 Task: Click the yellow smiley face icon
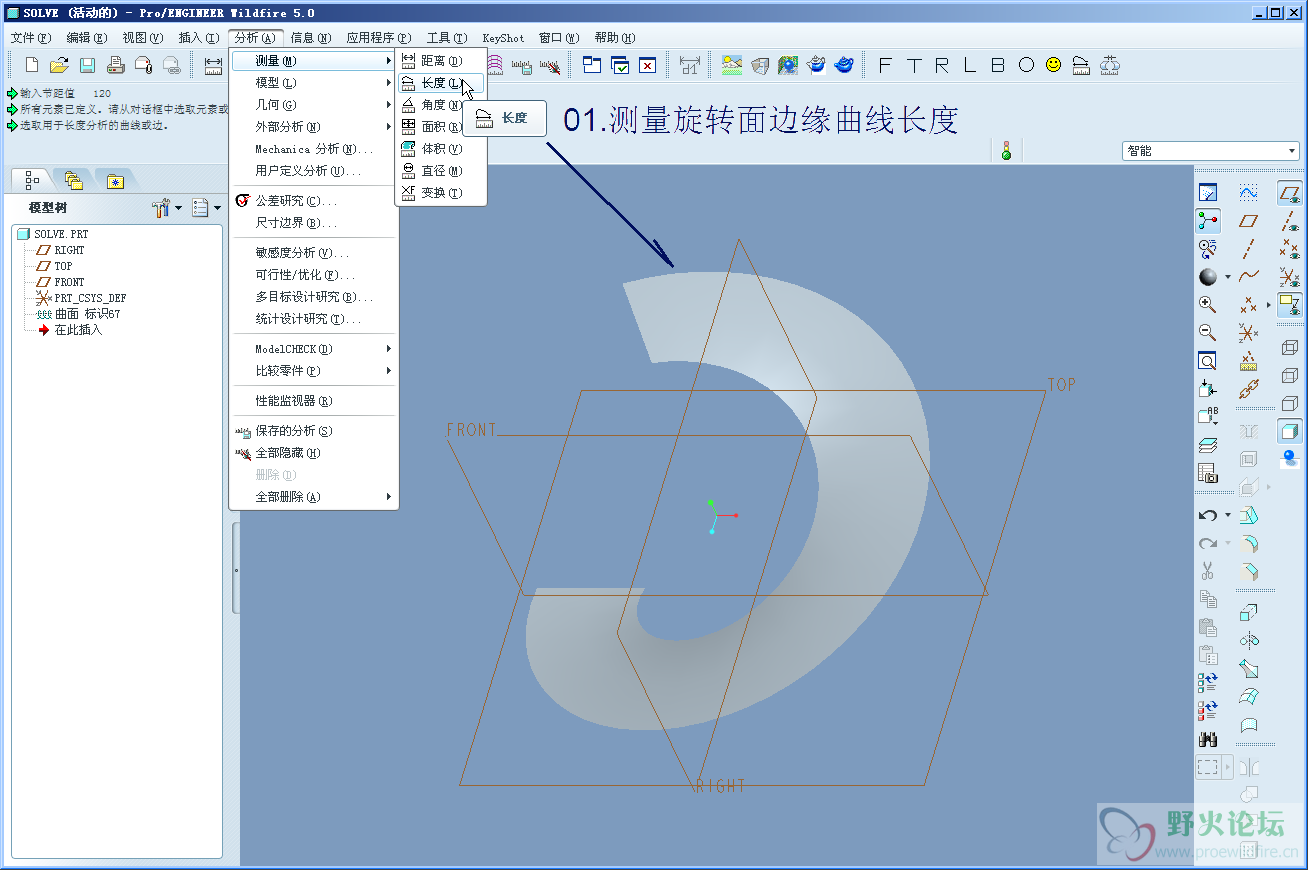[x=1054, y=65]
